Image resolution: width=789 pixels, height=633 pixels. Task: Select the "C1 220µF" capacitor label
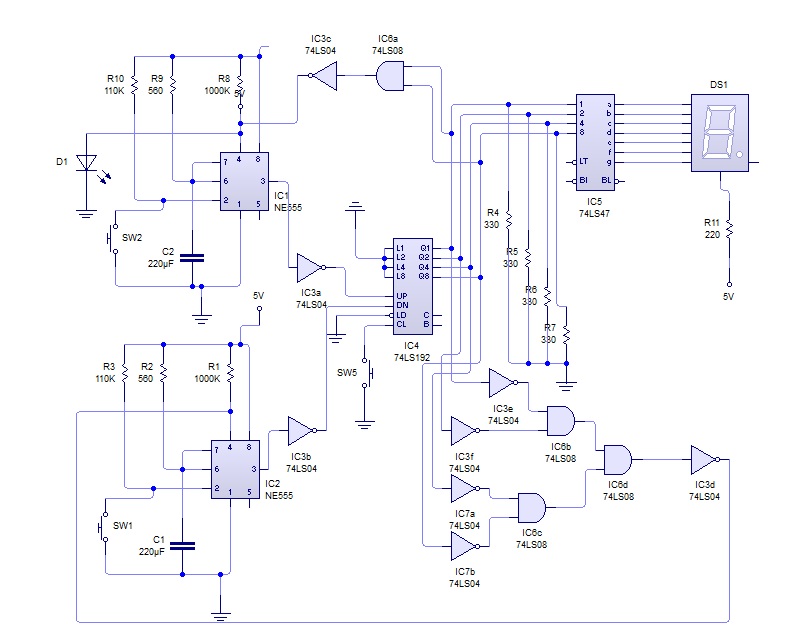[x=151, y=545]
